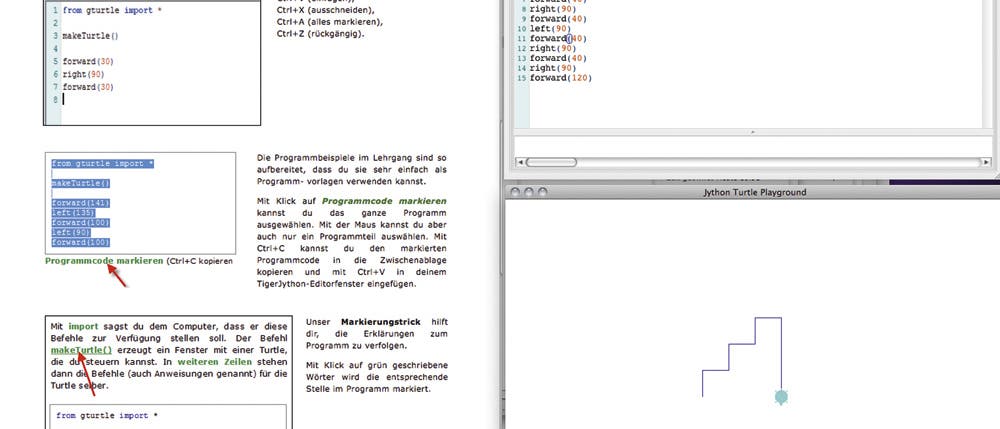Click line 10 'left(90)' in the editor
Image resolution: width=1000 pixels, height=429 pixels.
click(550, 29)
